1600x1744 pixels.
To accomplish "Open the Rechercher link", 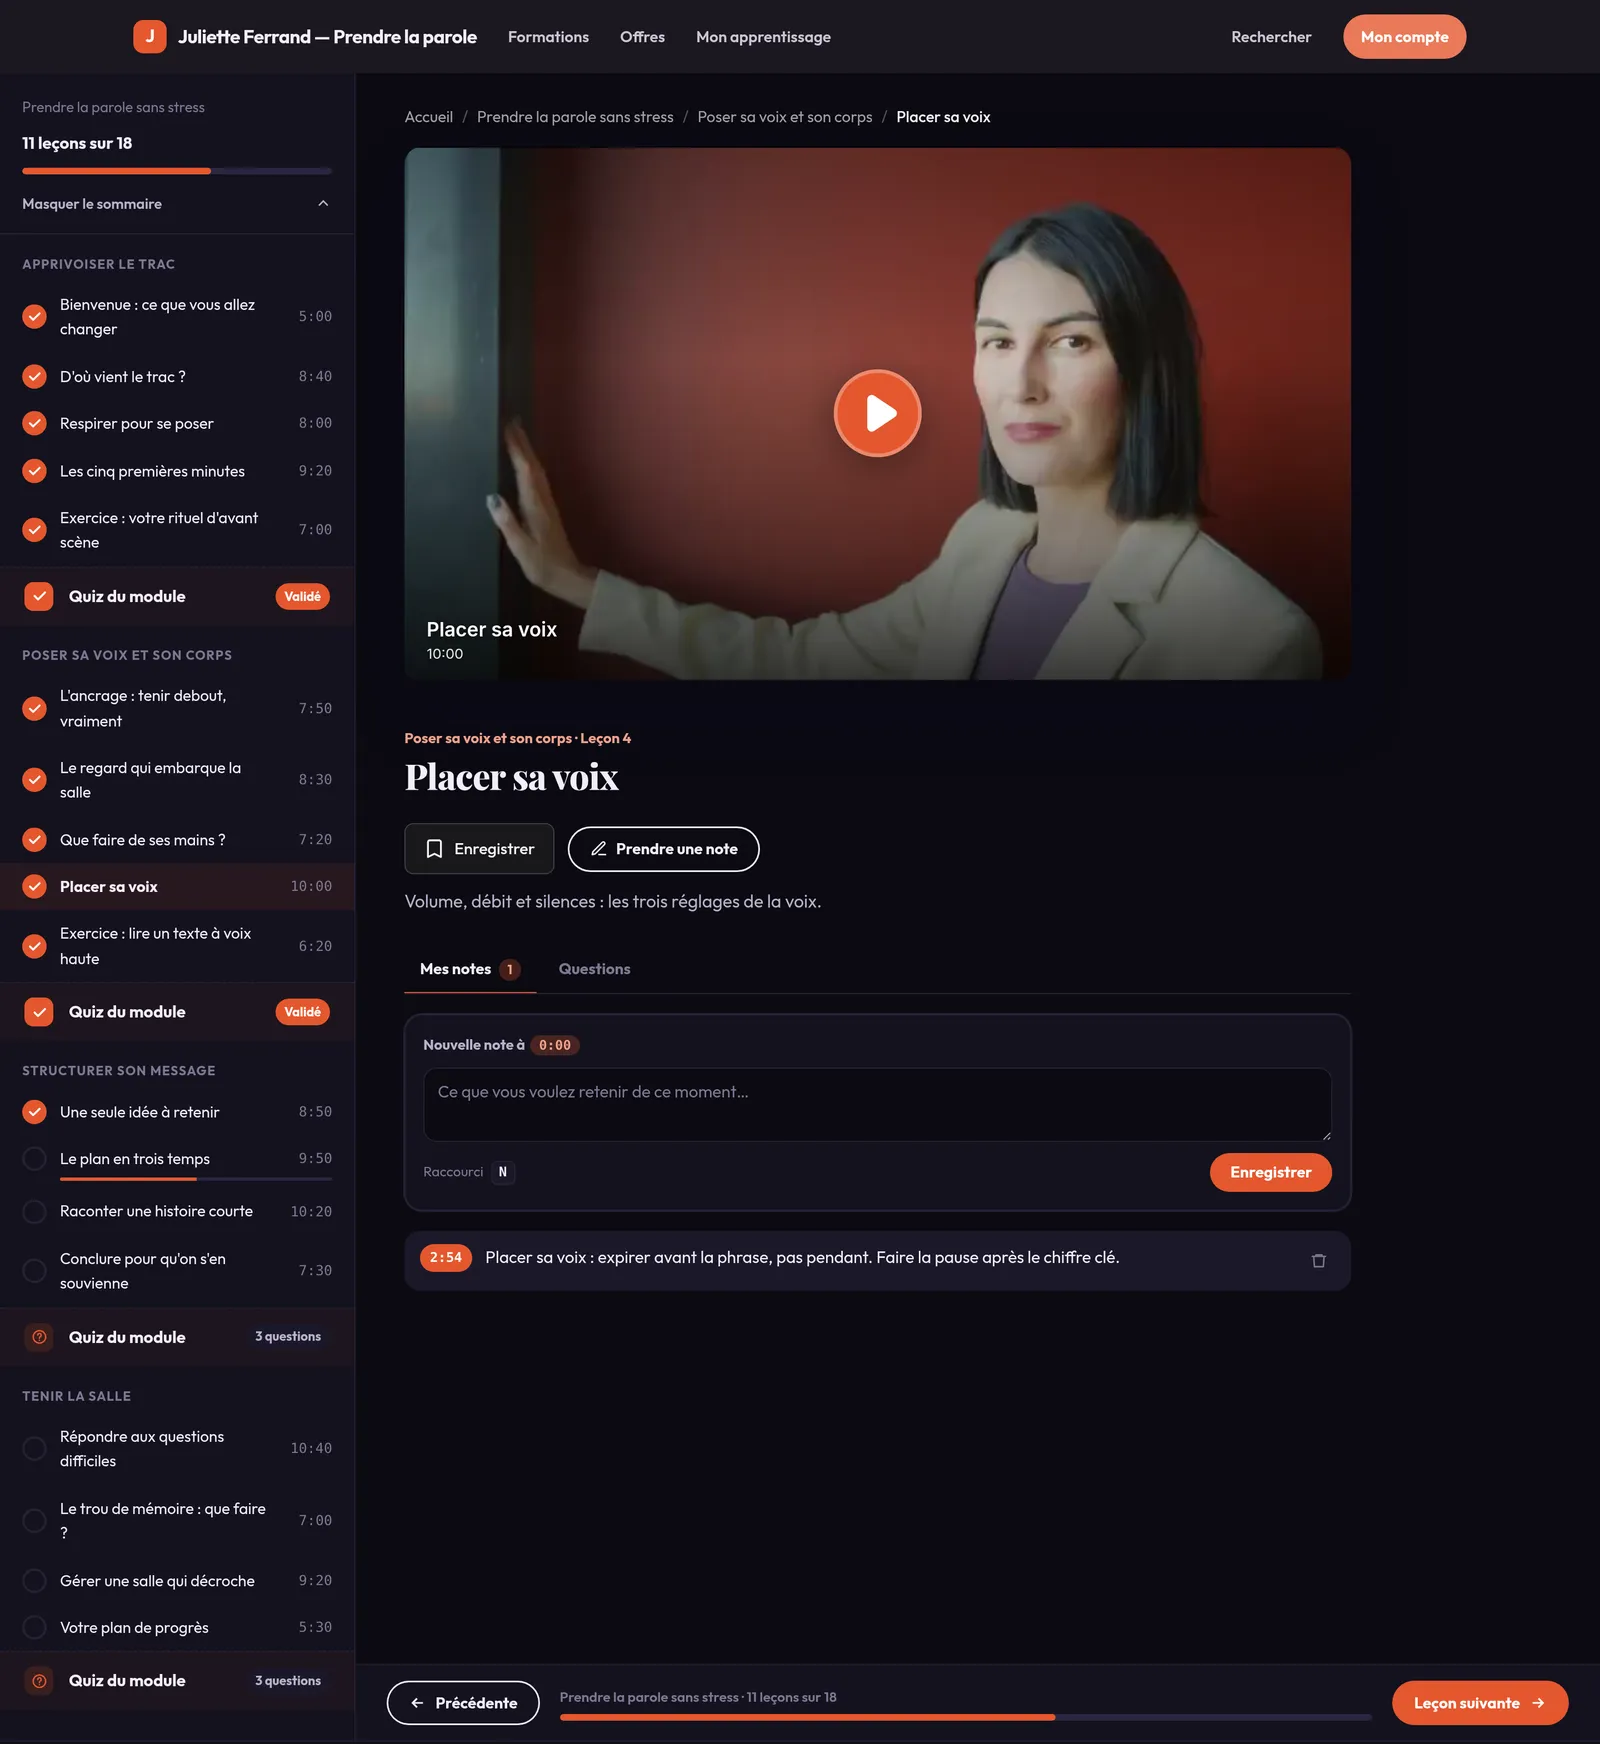I will pyautogui.click(x=1271, y=37).
